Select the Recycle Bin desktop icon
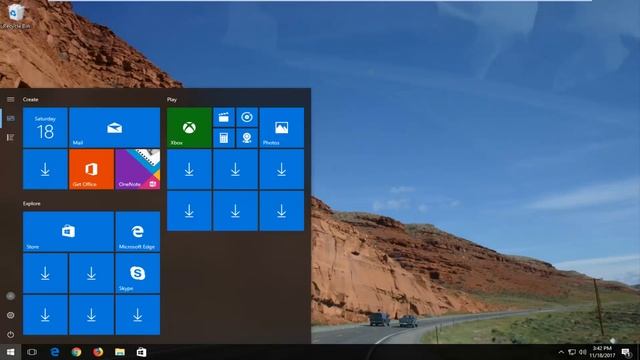640x360 pixels. click(x=16, y=16)
